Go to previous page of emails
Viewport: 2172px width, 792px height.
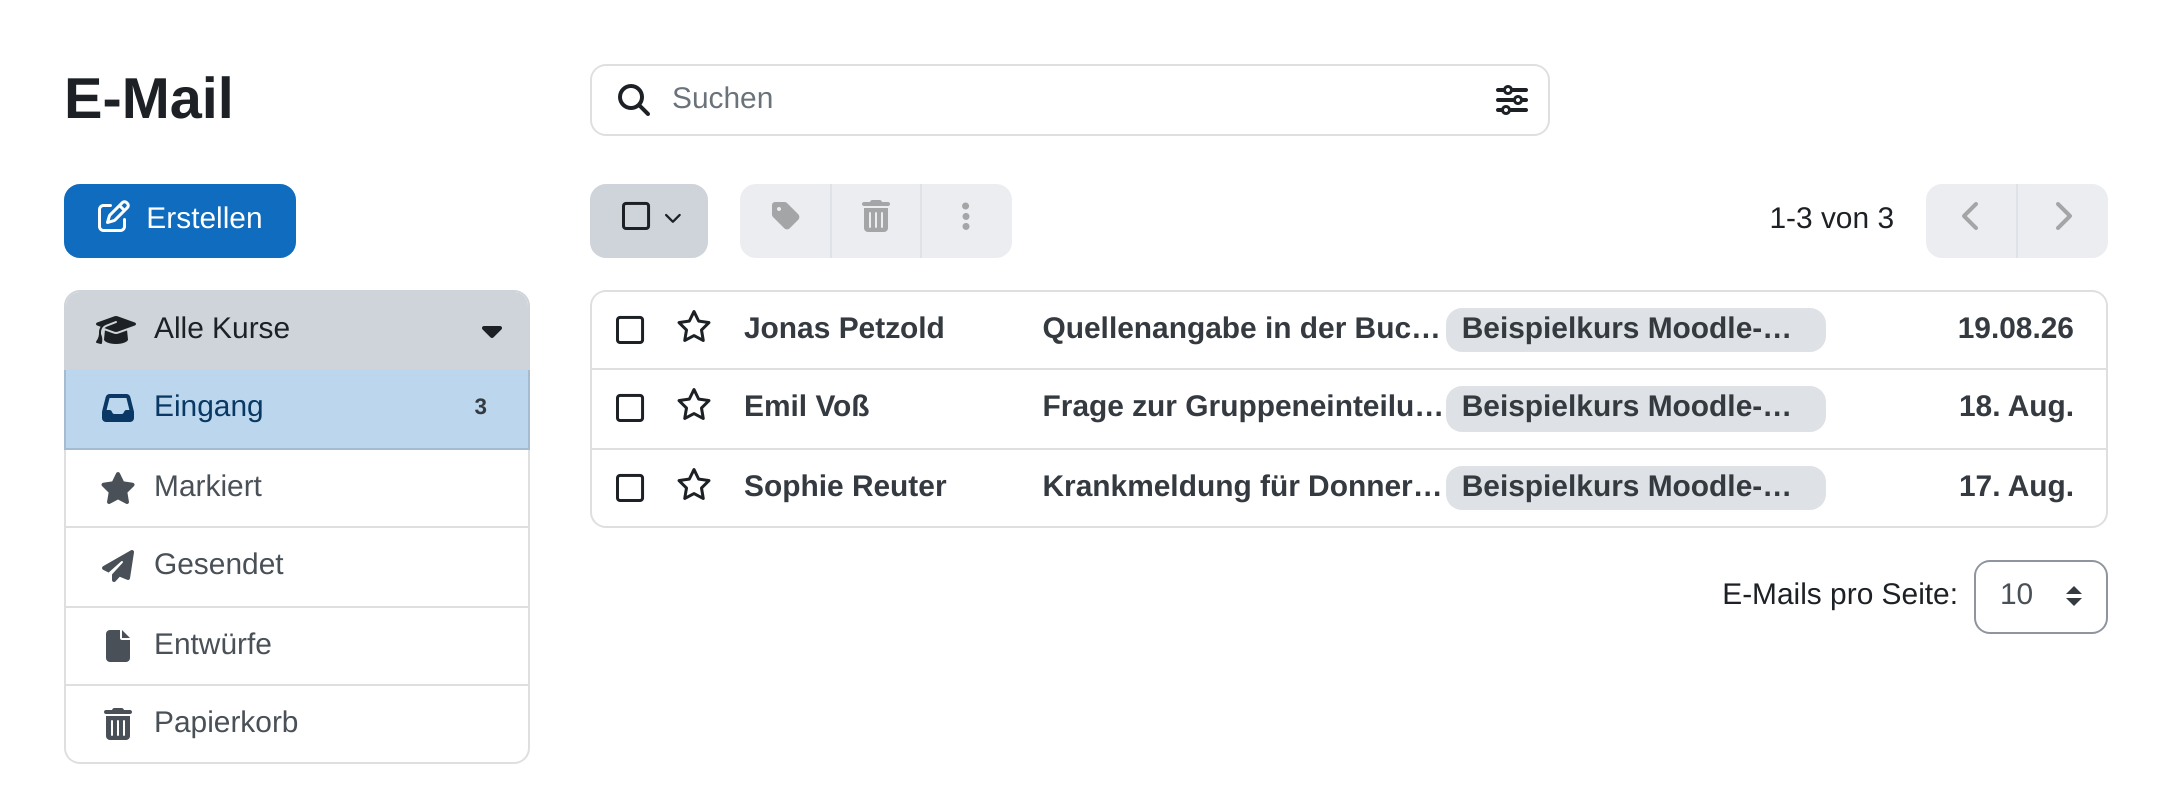1971,220
